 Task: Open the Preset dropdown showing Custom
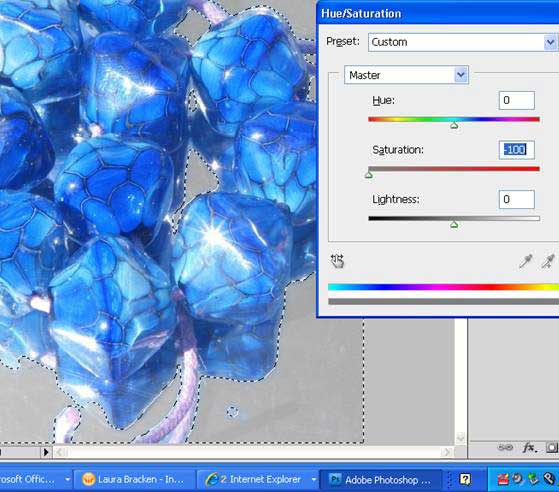pos(463,42)
